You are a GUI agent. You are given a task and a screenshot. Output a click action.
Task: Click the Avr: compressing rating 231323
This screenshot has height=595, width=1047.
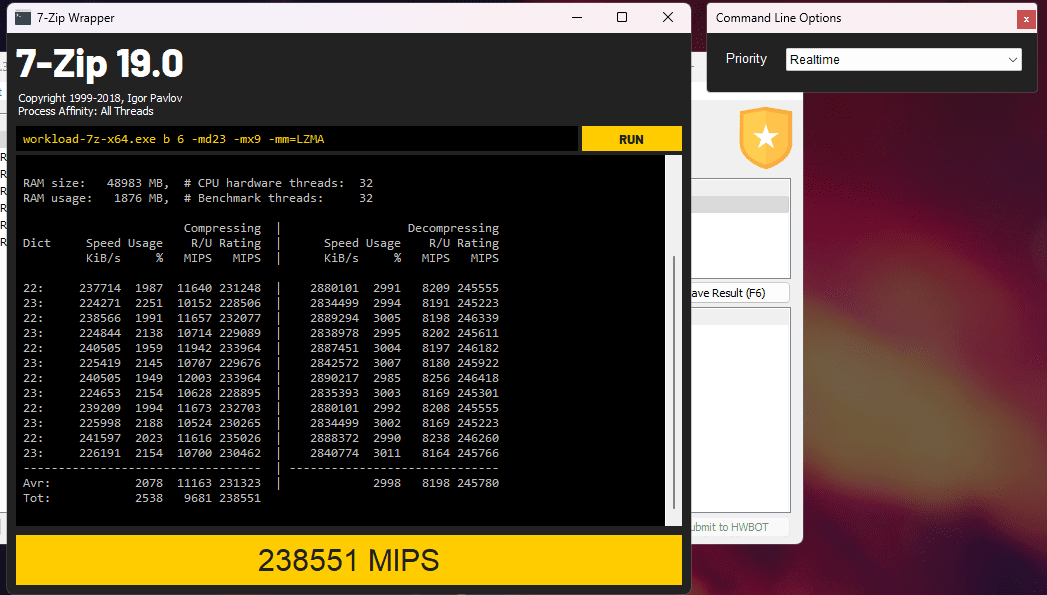click(x=240, y=483)
